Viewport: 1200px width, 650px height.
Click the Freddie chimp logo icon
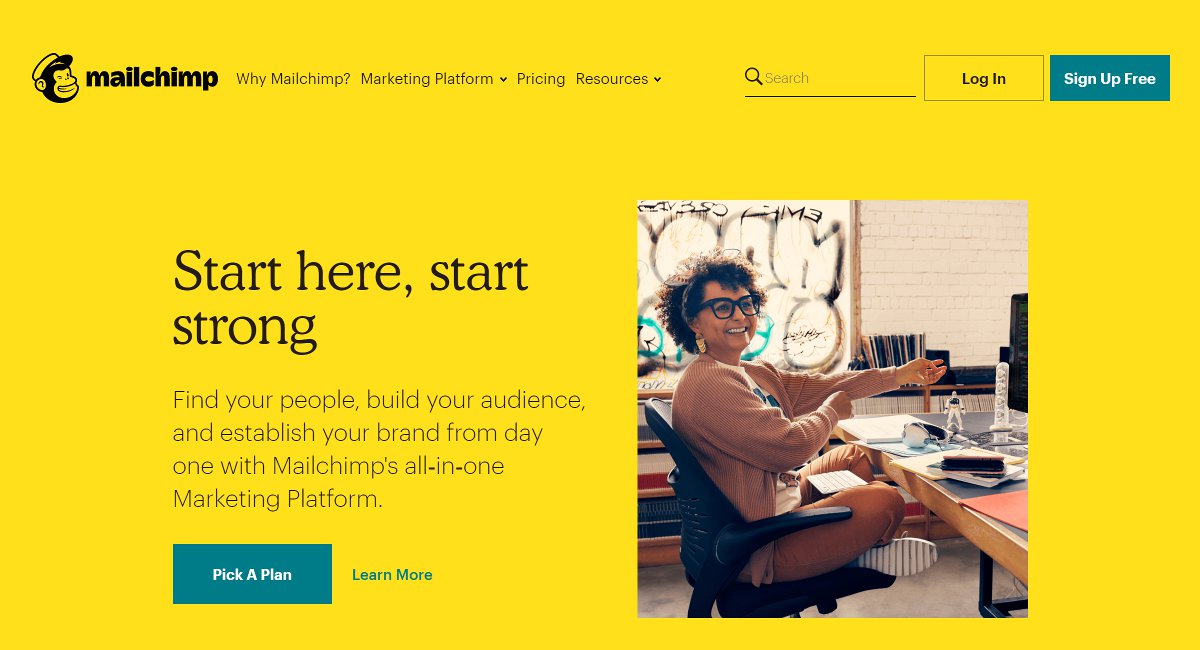pyautogui.click(x=55, y=78)
